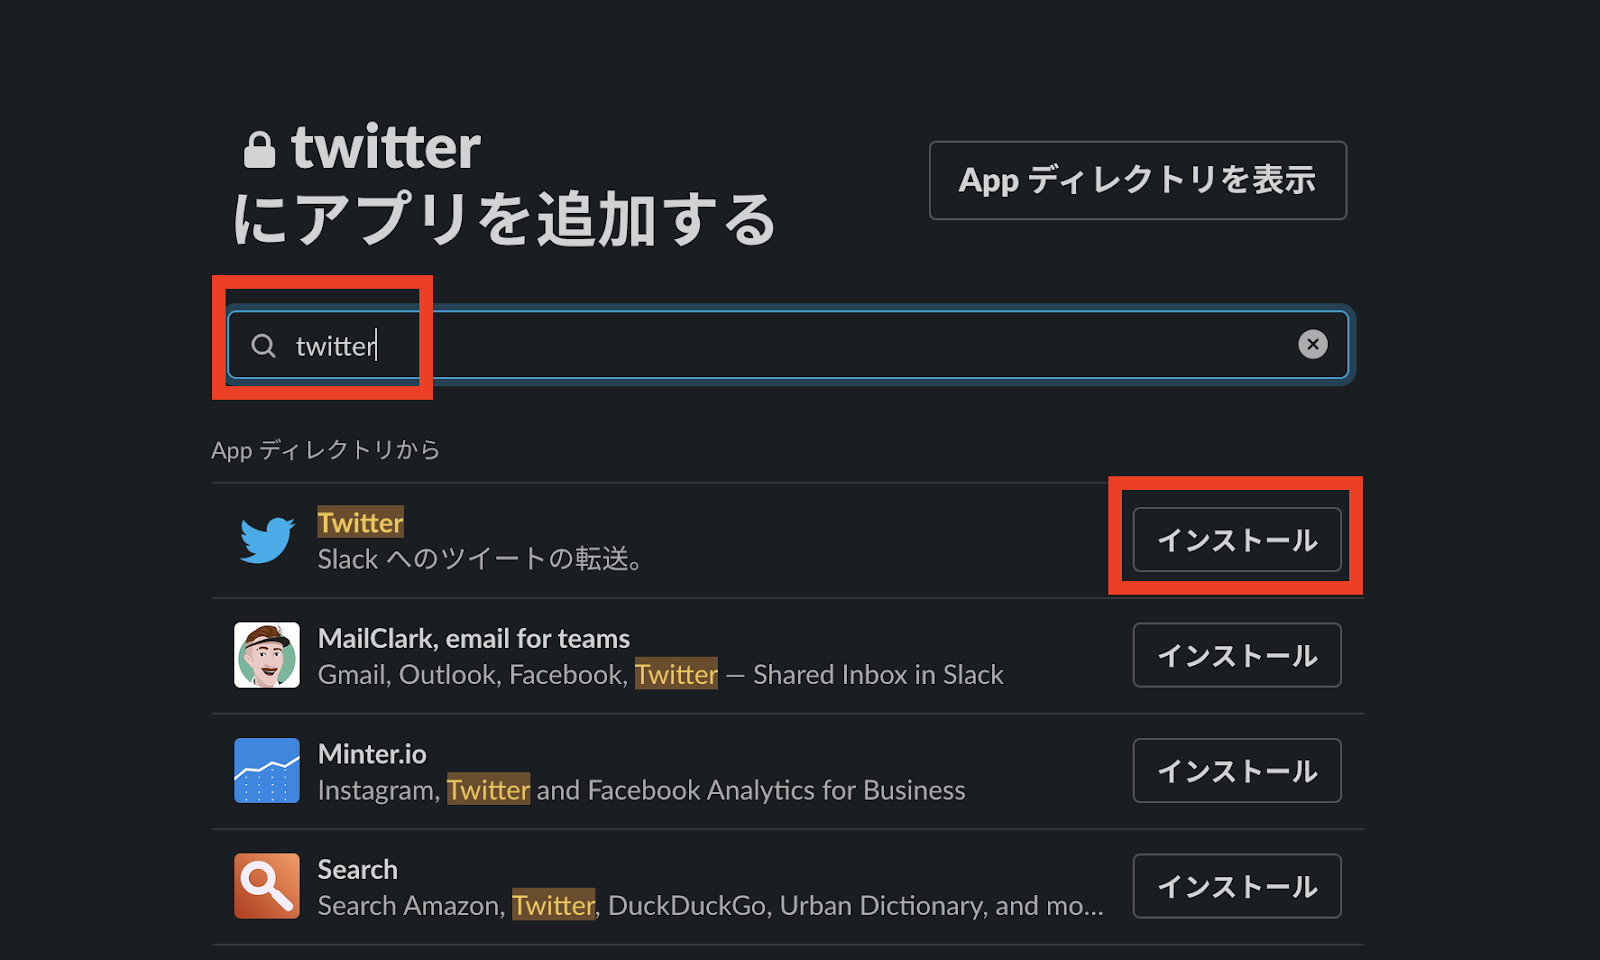Viewport: 1600px width, 960px height.
Task: Click the にアプリを追加する heading
Action: pos(505,220)
